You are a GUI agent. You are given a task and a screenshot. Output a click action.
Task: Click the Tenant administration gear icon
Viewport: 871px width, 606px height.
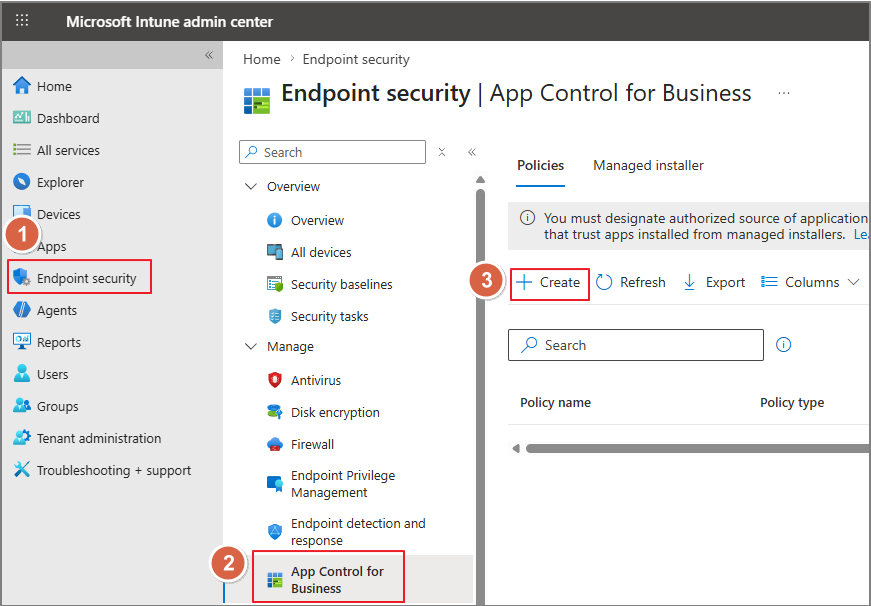22,437
